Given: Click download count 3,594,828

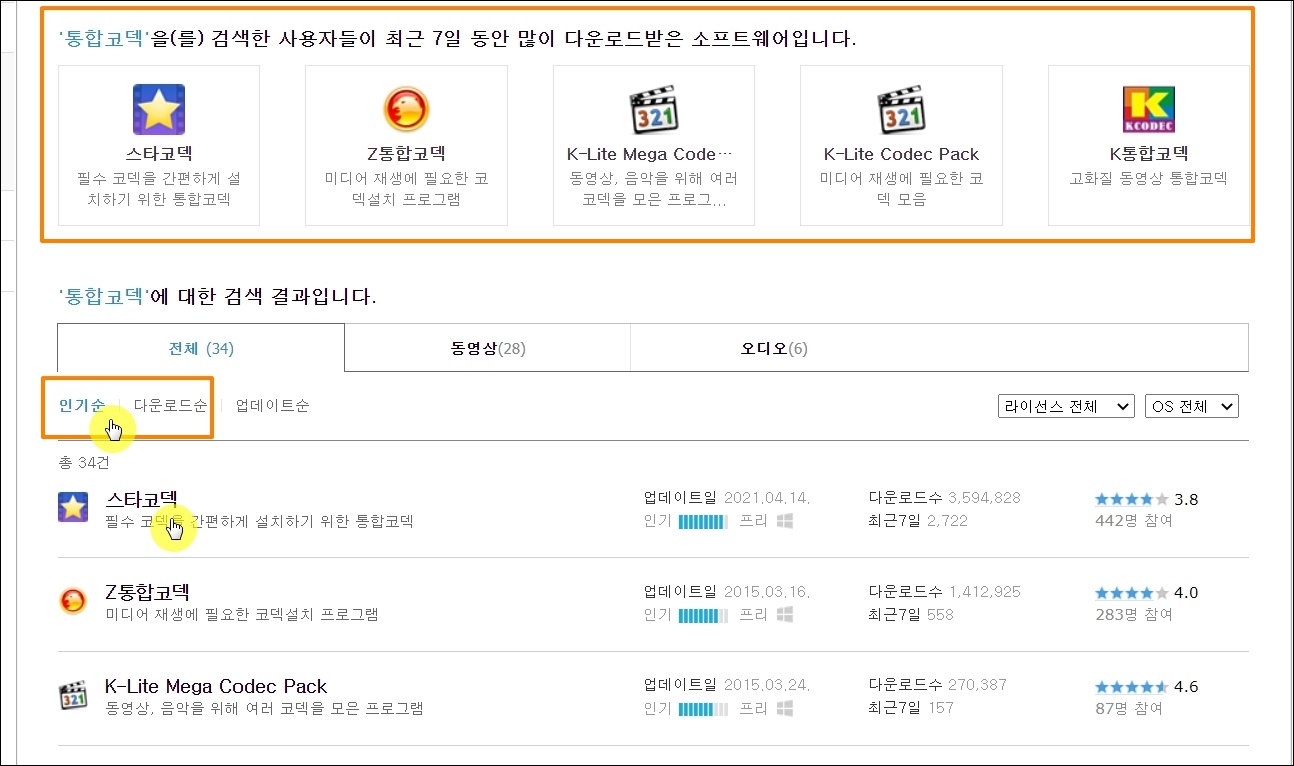Looking at the screenshot, I should [984, 498].
